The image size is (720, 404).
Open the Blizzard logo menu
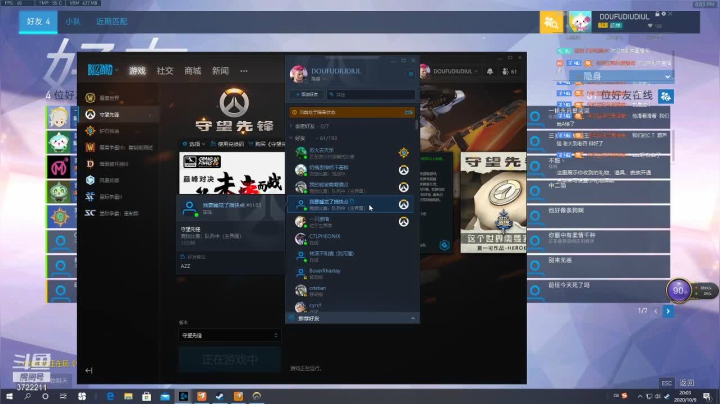click(102, 70)
